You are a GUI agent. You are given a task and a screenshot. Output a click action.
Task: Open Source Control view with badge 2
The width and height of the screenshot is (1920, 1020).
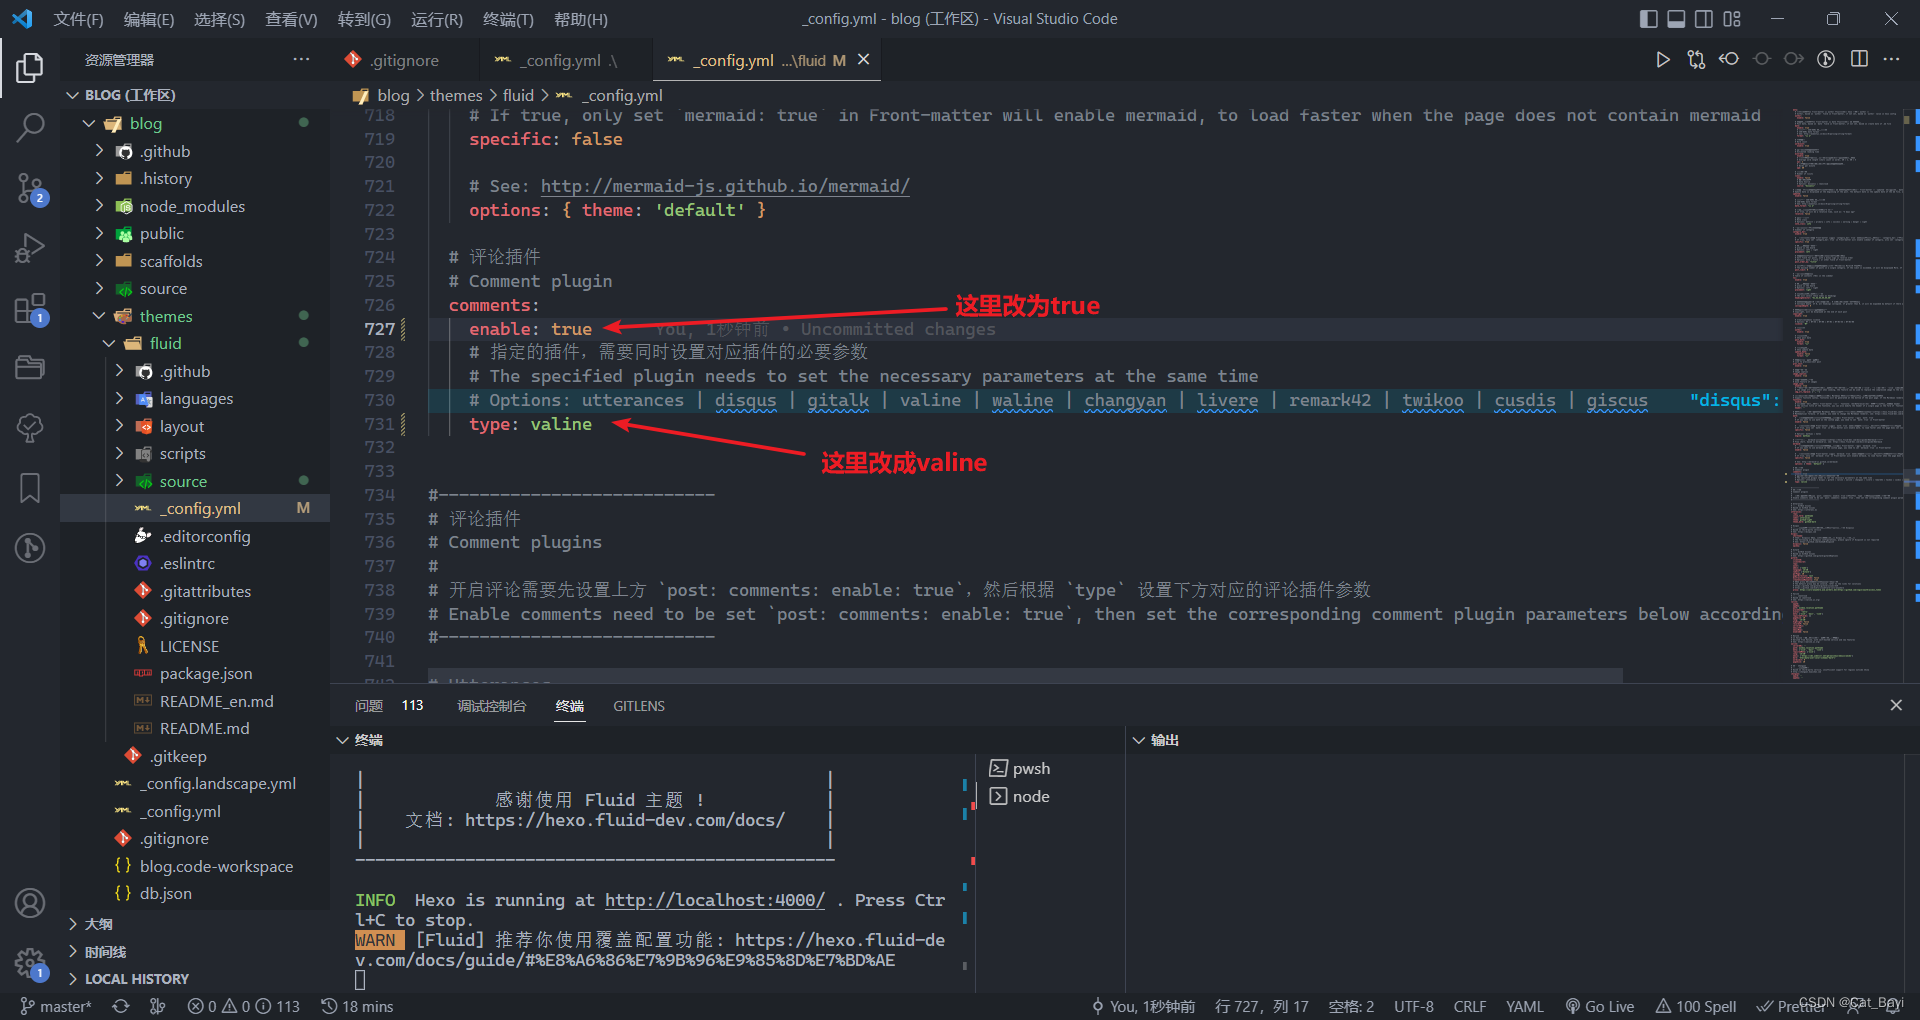30,188
